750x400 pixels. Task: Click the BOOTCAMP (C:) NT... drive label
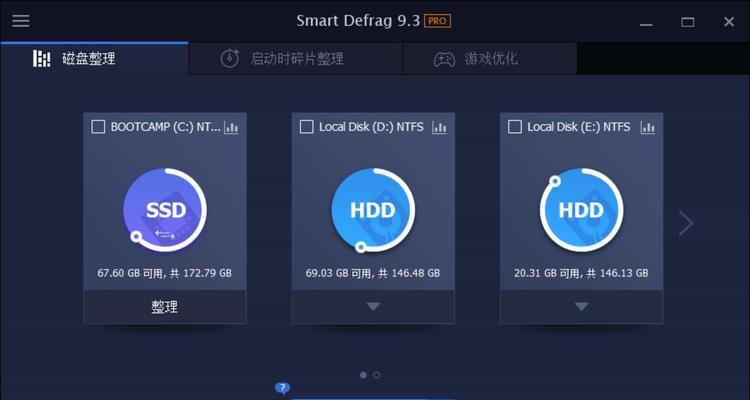[165, 127]
